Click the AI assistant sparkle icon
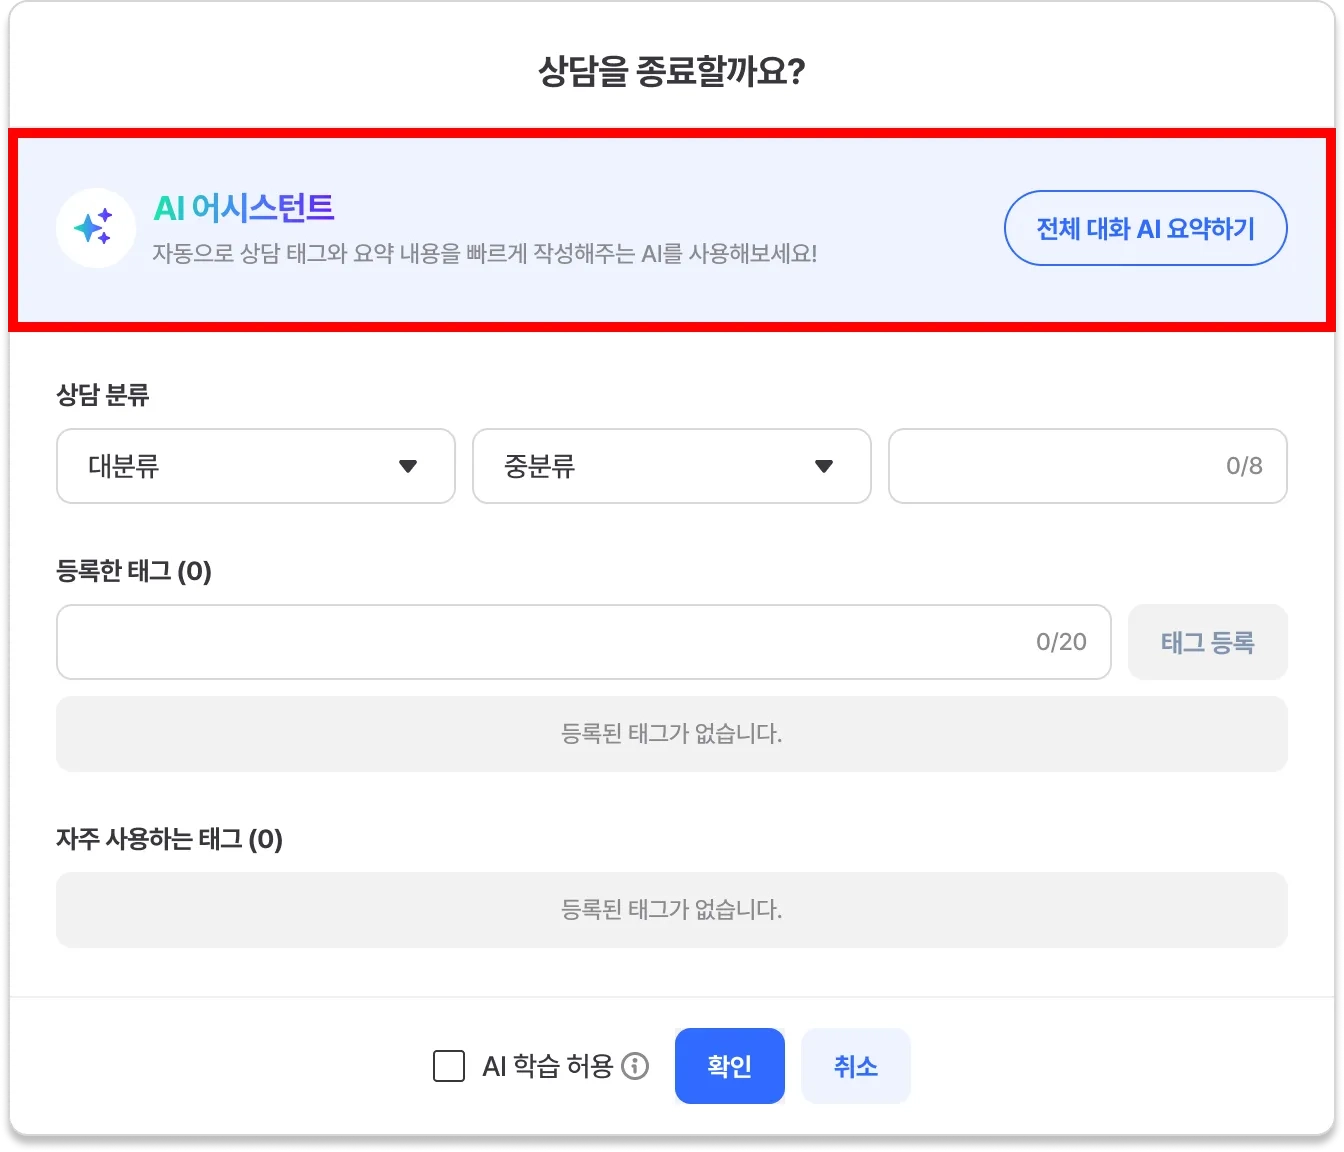This screenshot has width=1344, height=1152. coord(95,228)
